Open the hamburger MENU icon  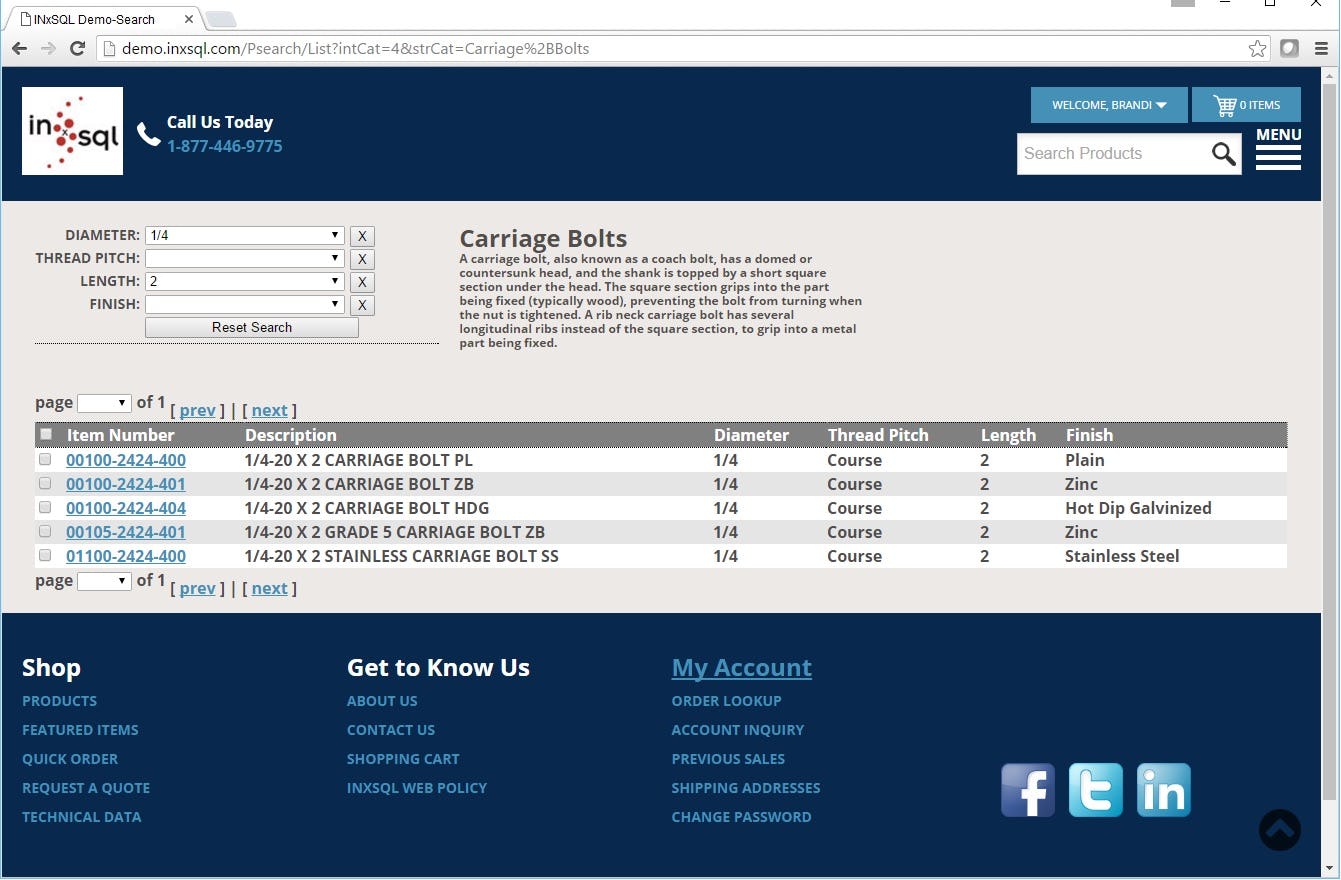tap(1278, 150)
